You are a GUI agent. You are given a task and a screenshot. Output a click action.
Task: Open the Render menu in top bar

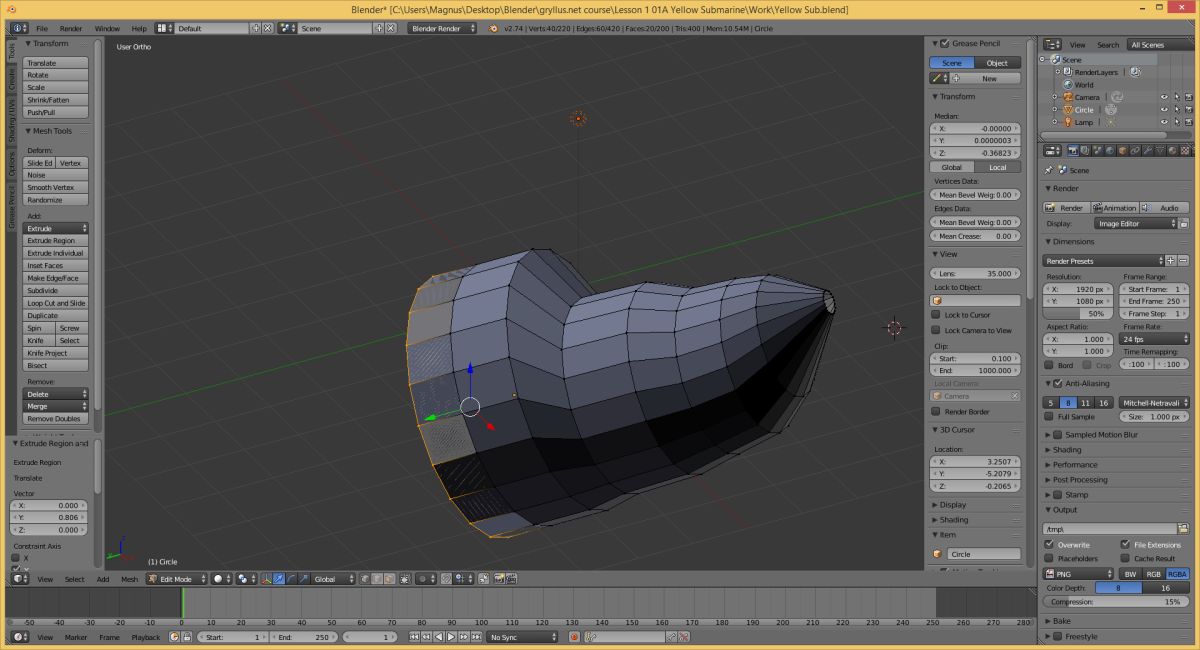[x=71, y=28]
